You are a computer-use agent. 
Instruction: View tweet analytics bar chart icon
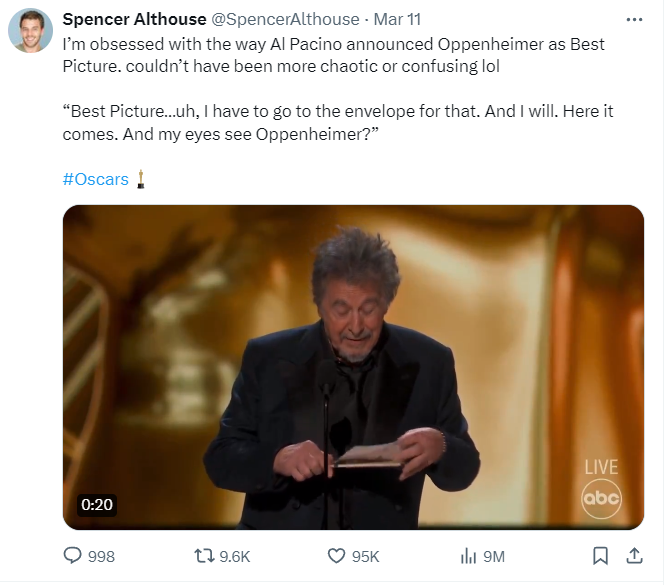(468, 556)
